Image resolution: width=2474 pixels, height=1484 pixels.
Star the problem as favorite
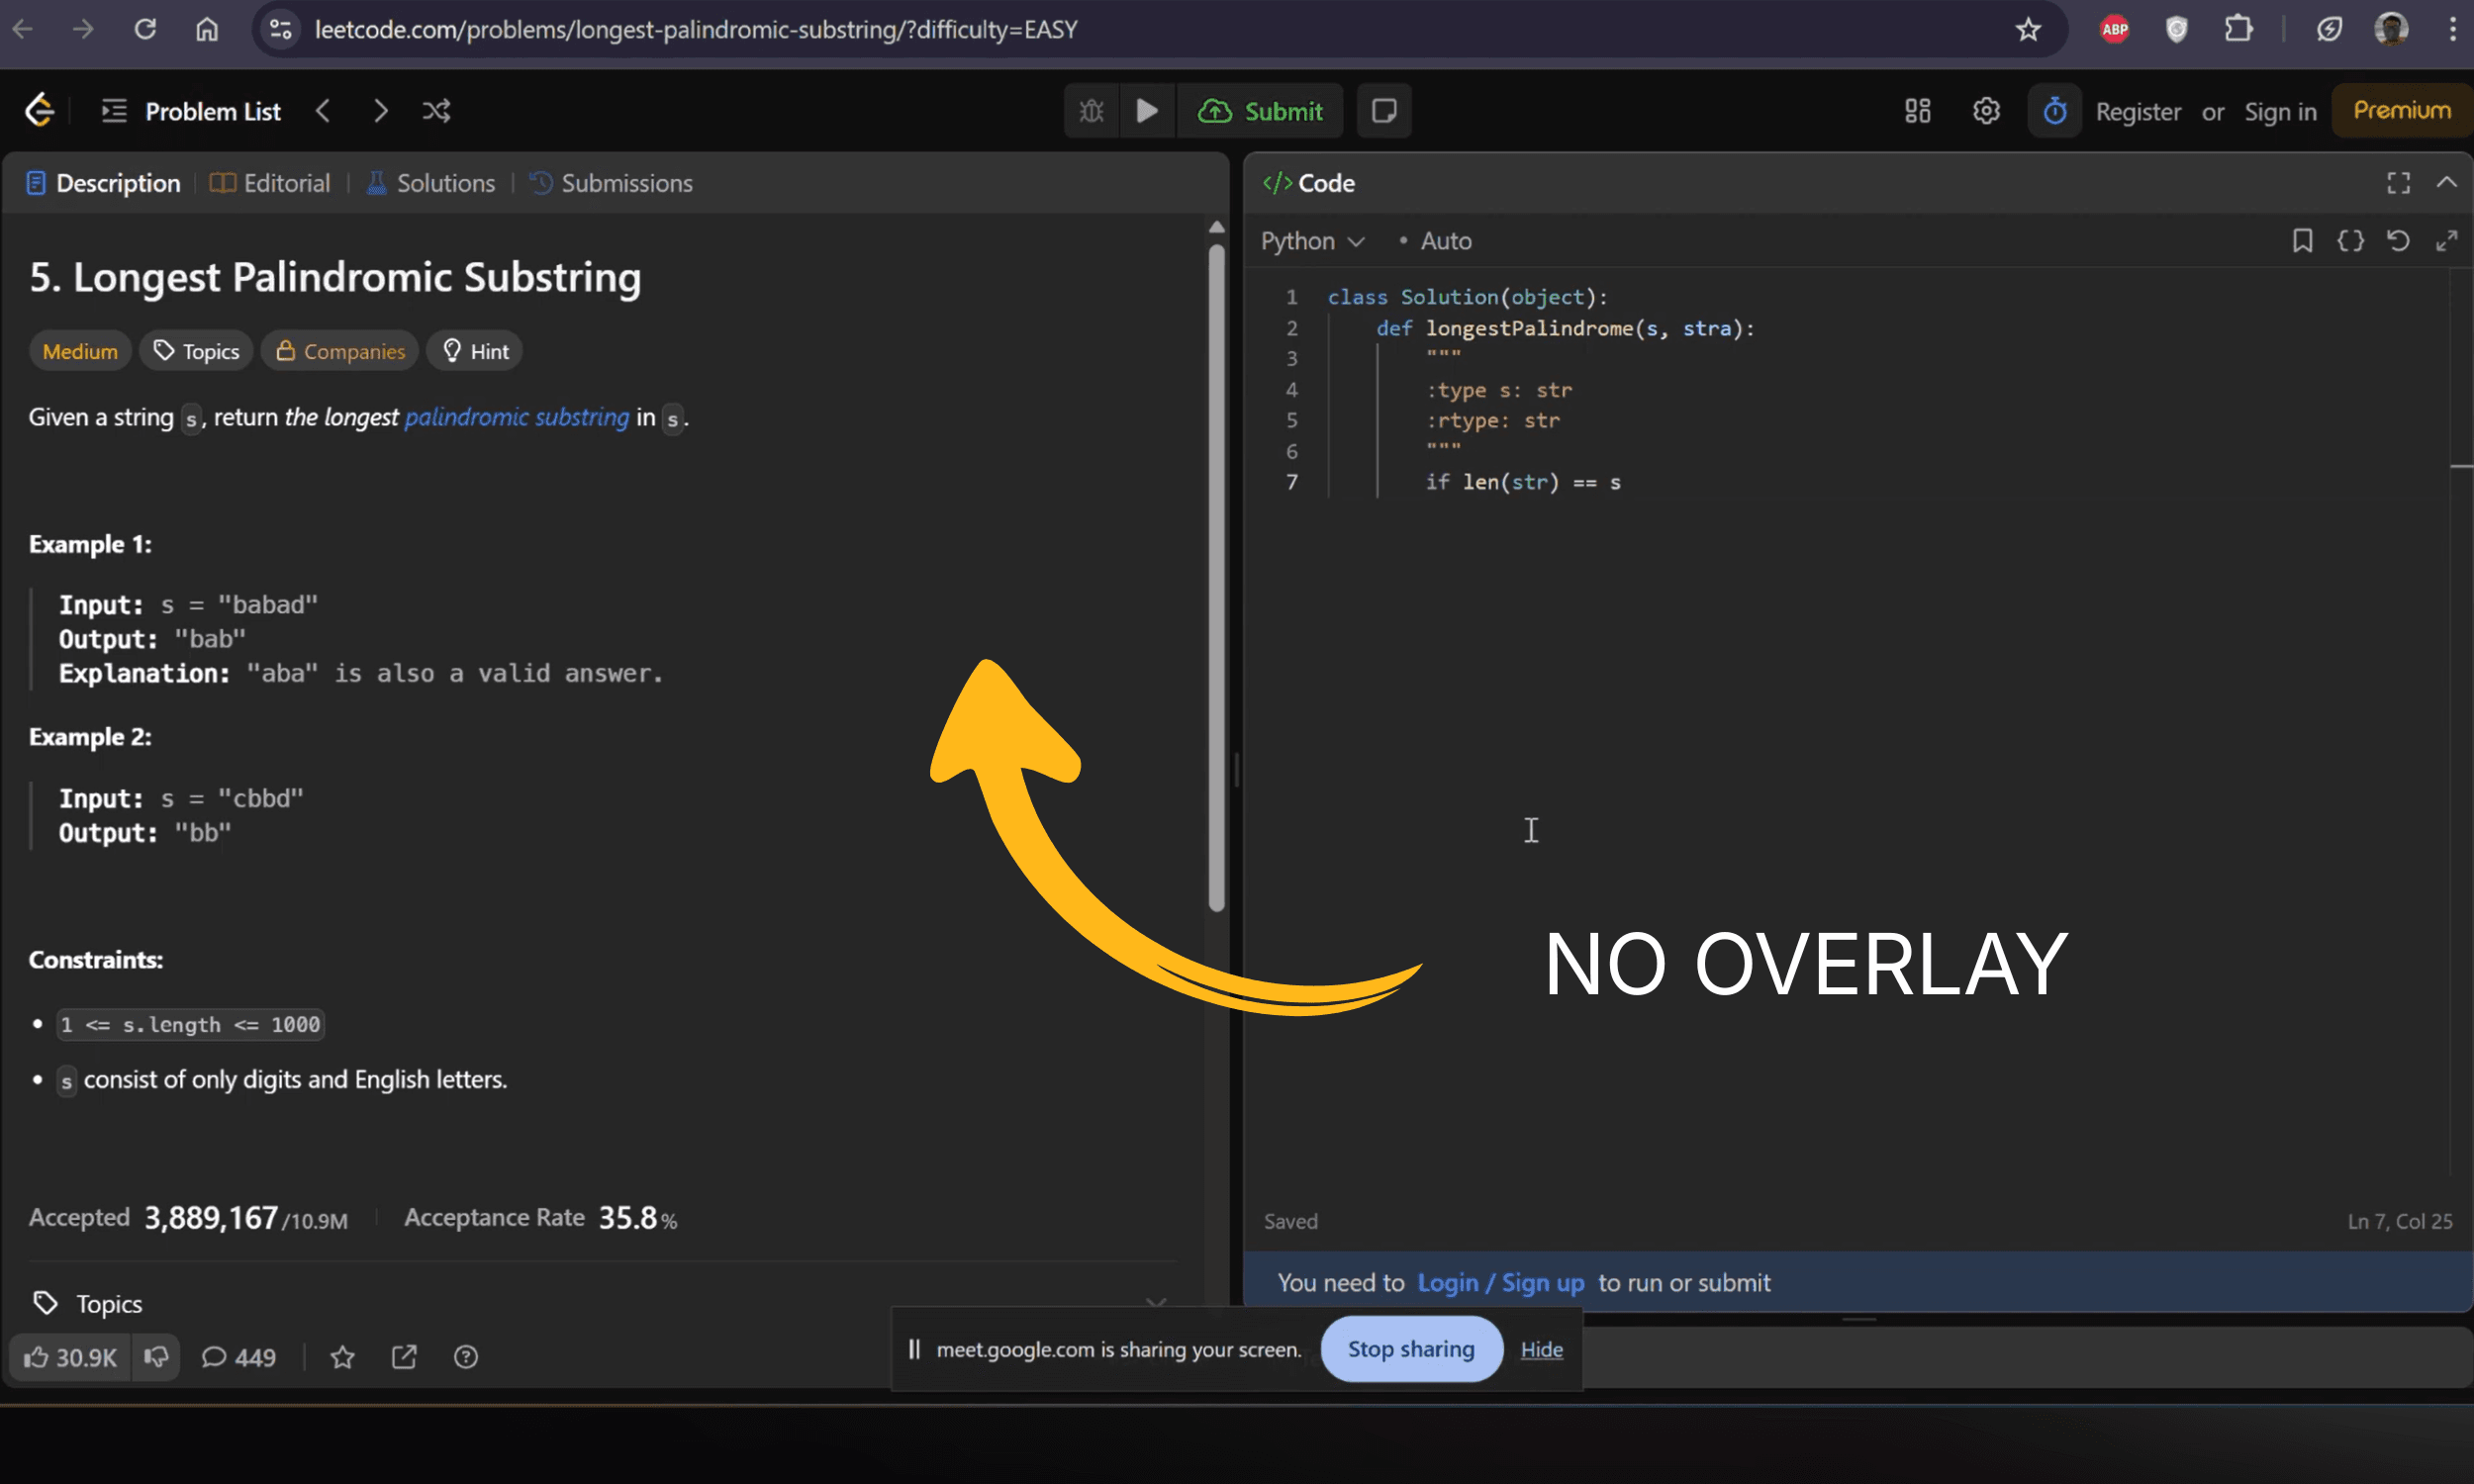pos(343,1357)
